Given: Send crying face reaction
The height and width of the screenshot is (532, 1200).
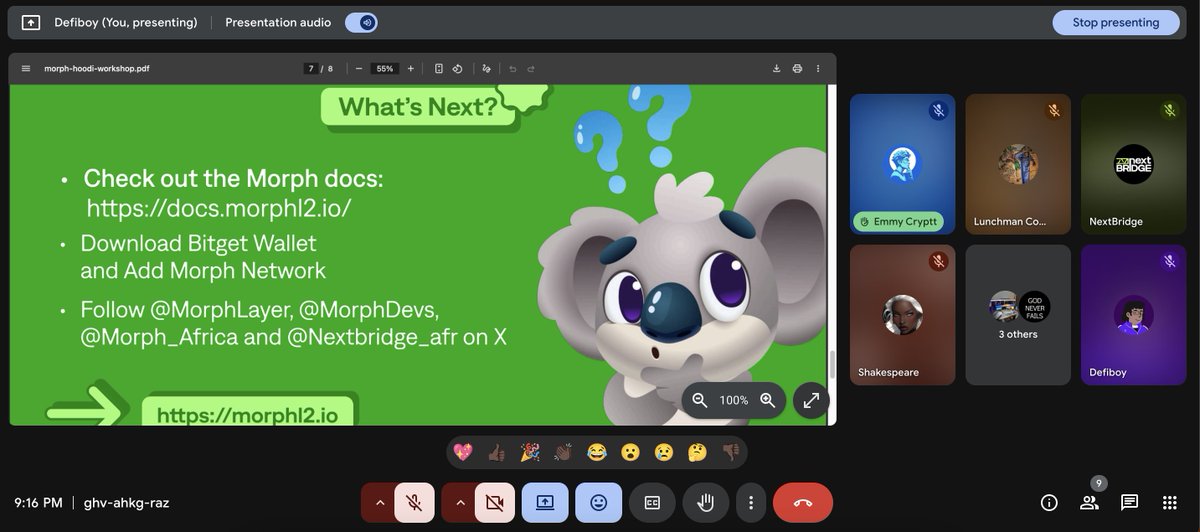Looking at the screenshot, I should pos(664,452).
